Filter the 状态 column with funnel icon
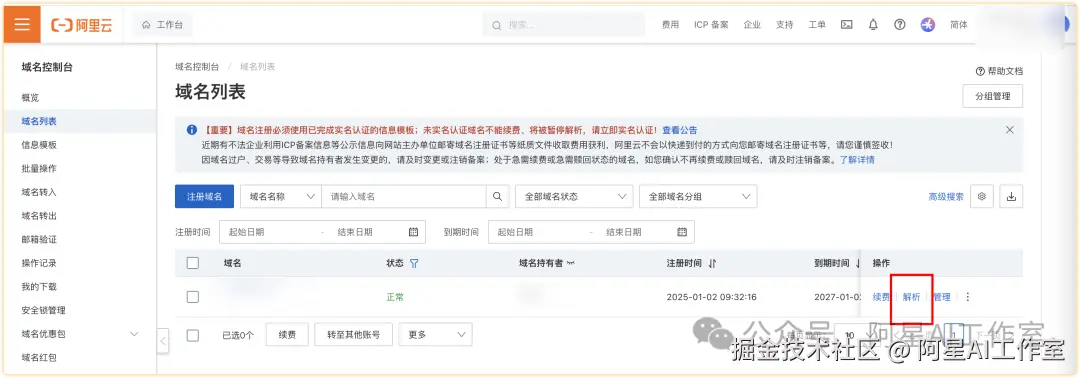1080x378 pixels. click(x=414, y=263)
